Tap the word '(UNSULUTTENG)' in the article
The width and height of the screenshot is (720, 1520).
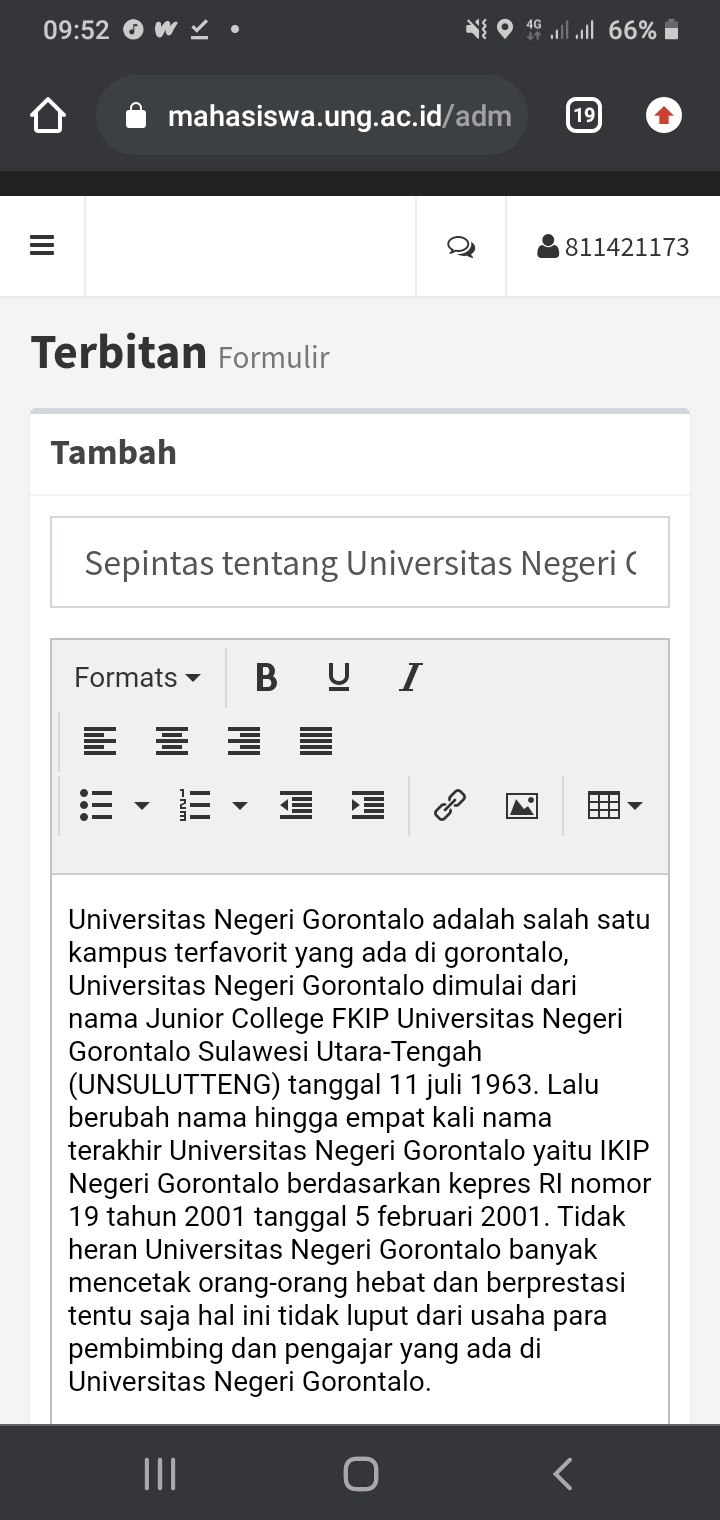[x=176, y=1084]
